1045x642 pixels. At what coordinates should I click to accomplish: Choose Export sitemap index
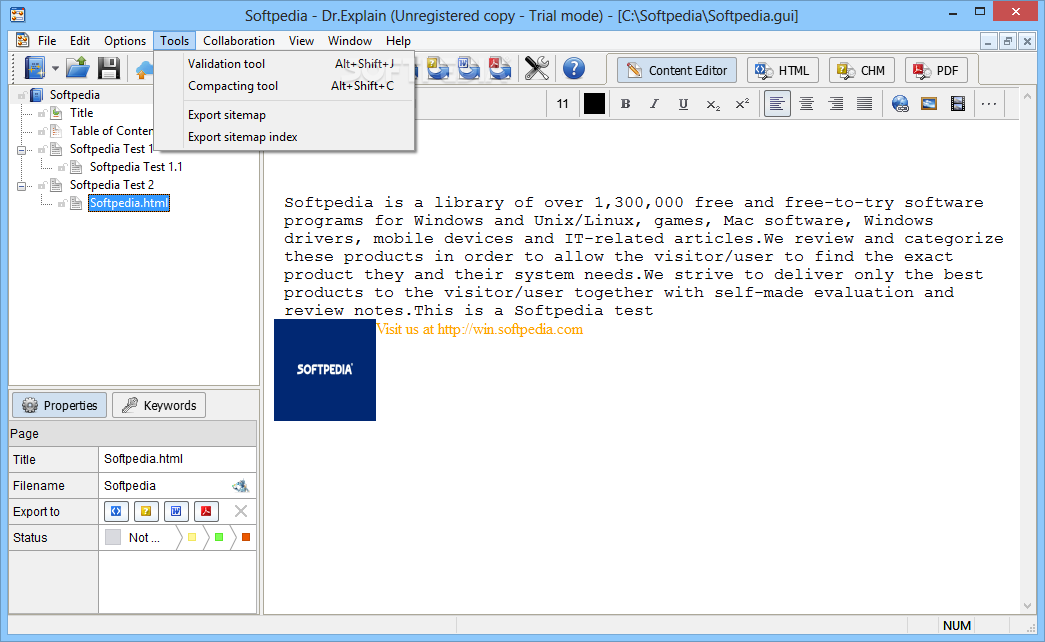click(284, 137)
